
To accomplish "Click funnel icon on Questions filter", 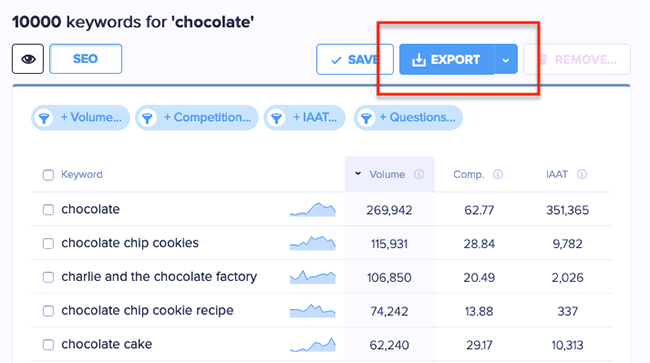I will (x=366, y=118).
